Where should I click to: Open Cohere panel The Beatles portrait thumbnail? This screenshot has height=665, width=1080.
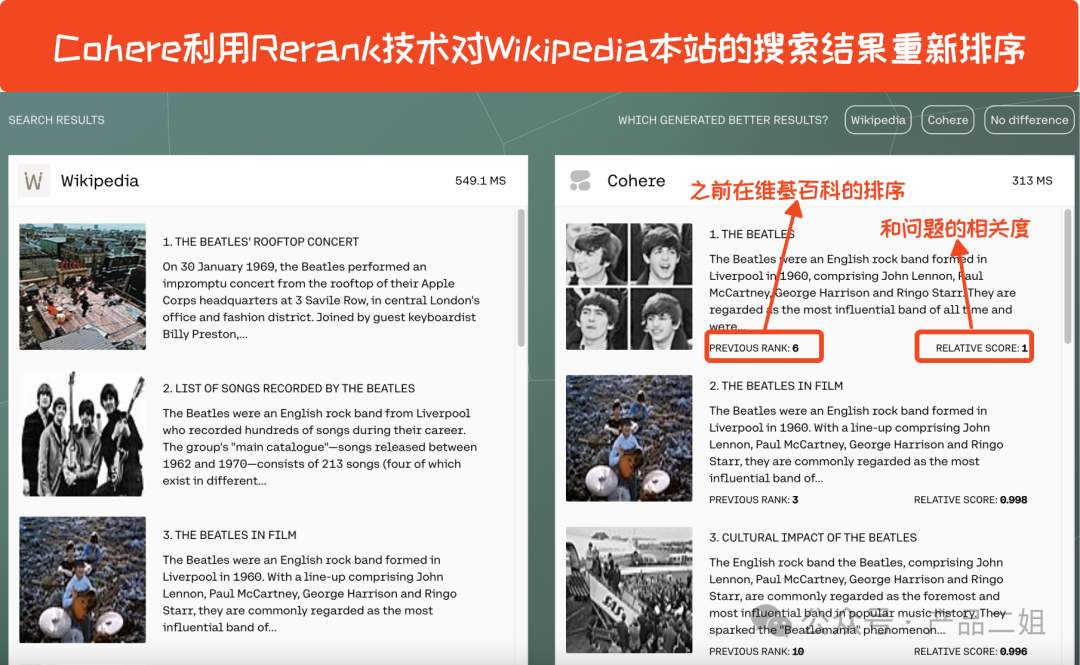(629, 286)
